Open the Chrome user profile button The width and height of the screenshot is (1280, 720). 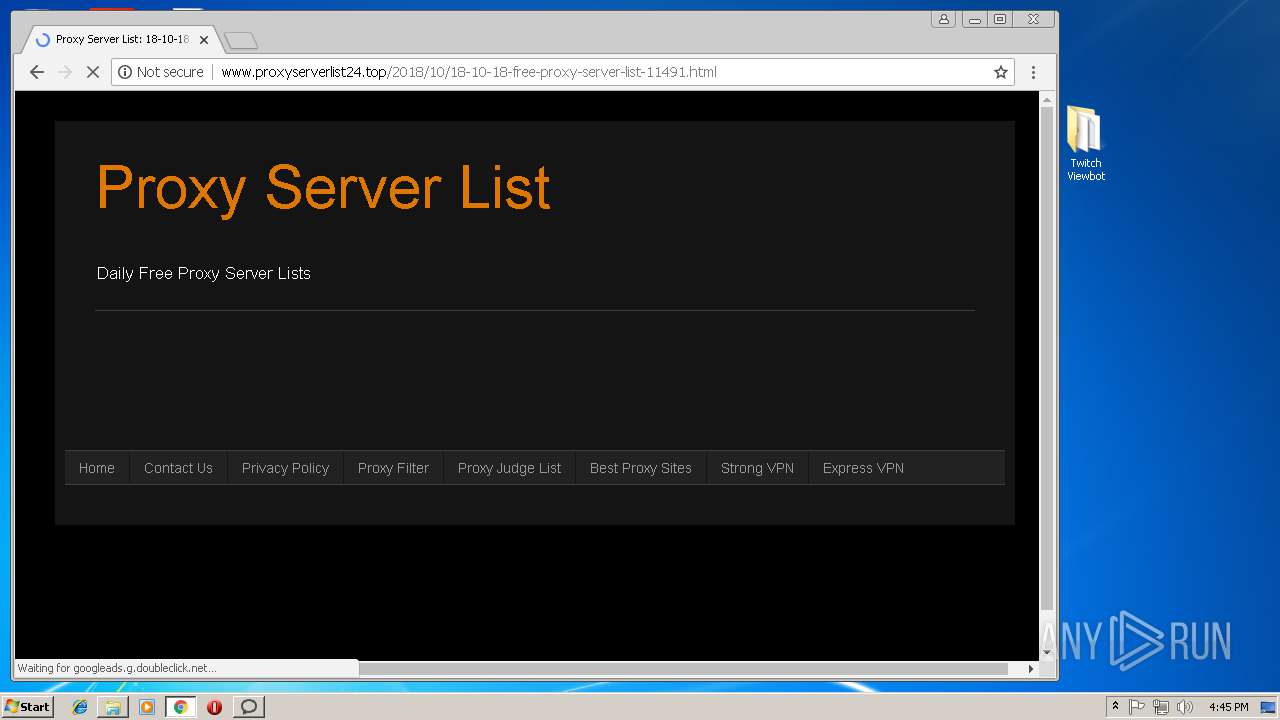[943, 19]
